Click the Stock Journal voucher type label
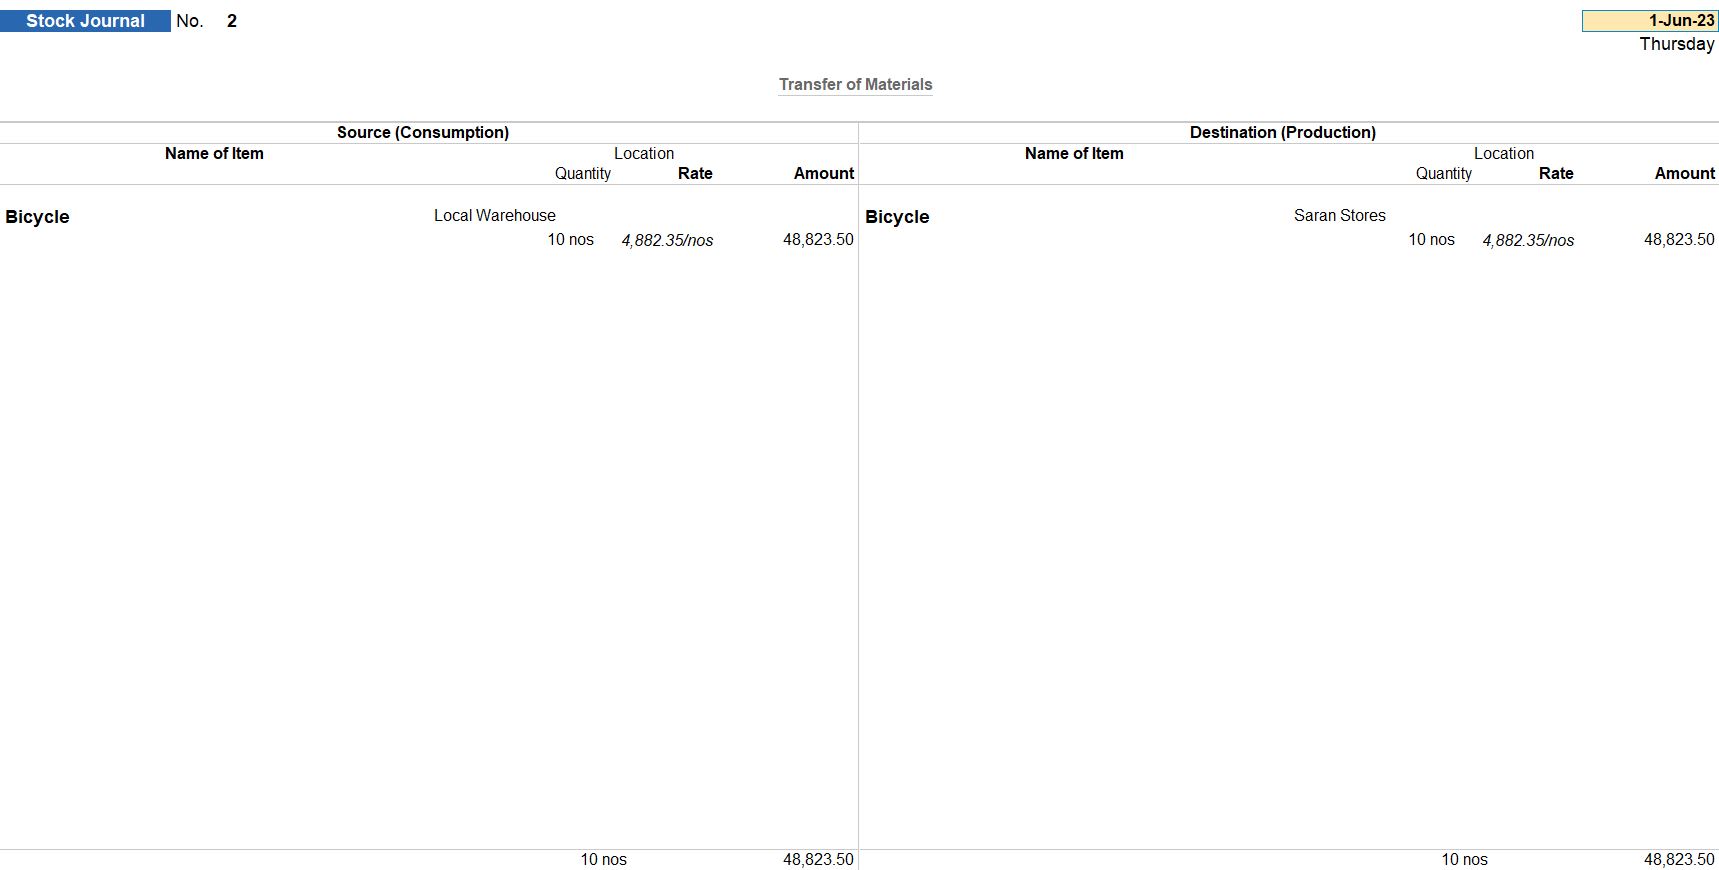Viewport: 1719px width, 870px height. (85, 21)
